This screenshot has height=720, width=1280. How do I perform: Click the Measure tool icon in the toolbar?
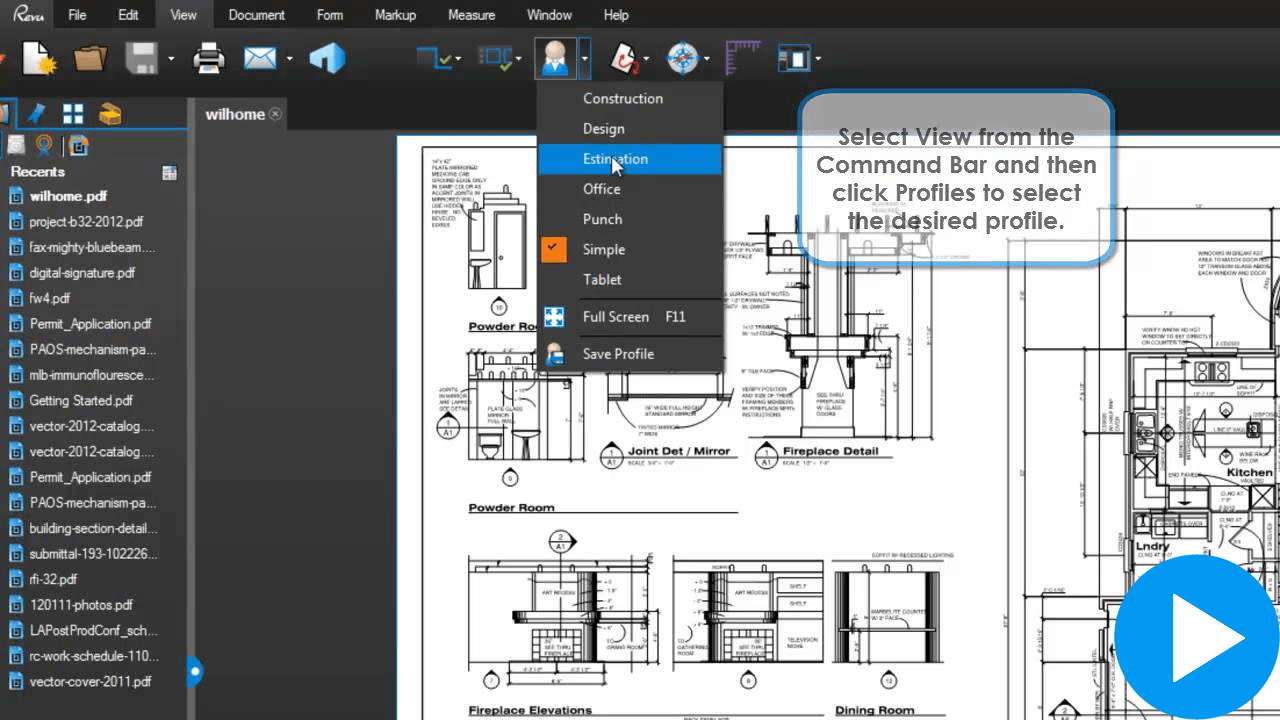coord(741,57)
